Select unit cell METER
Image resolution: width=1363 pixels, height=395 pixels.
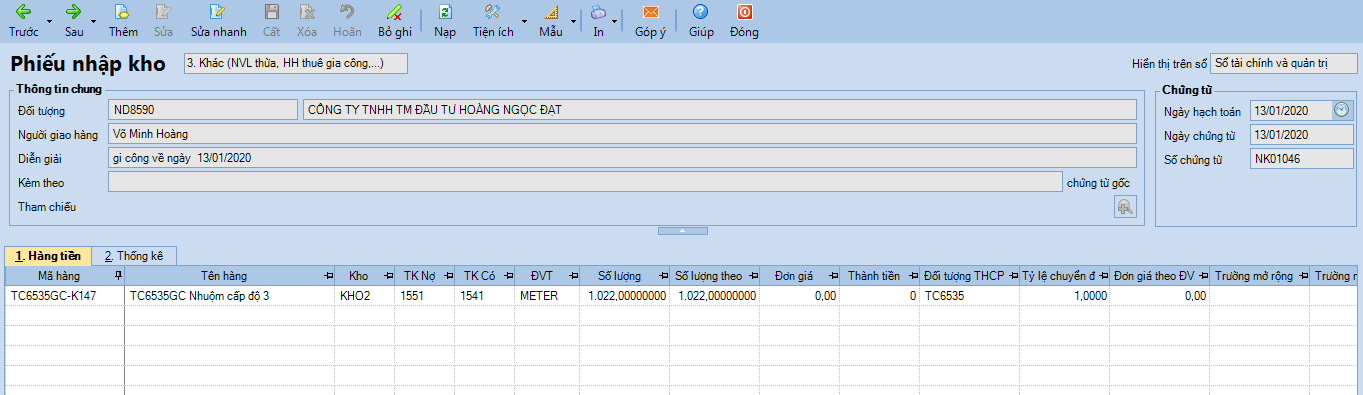546,296
